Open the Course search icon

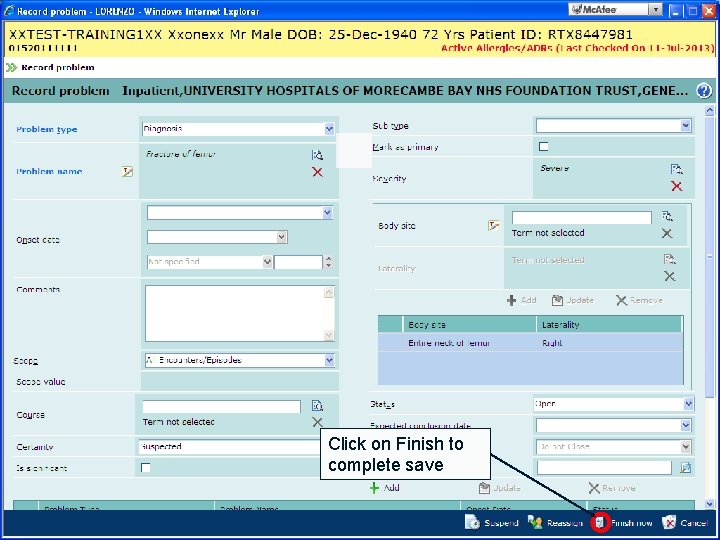[x=317, y=406]
